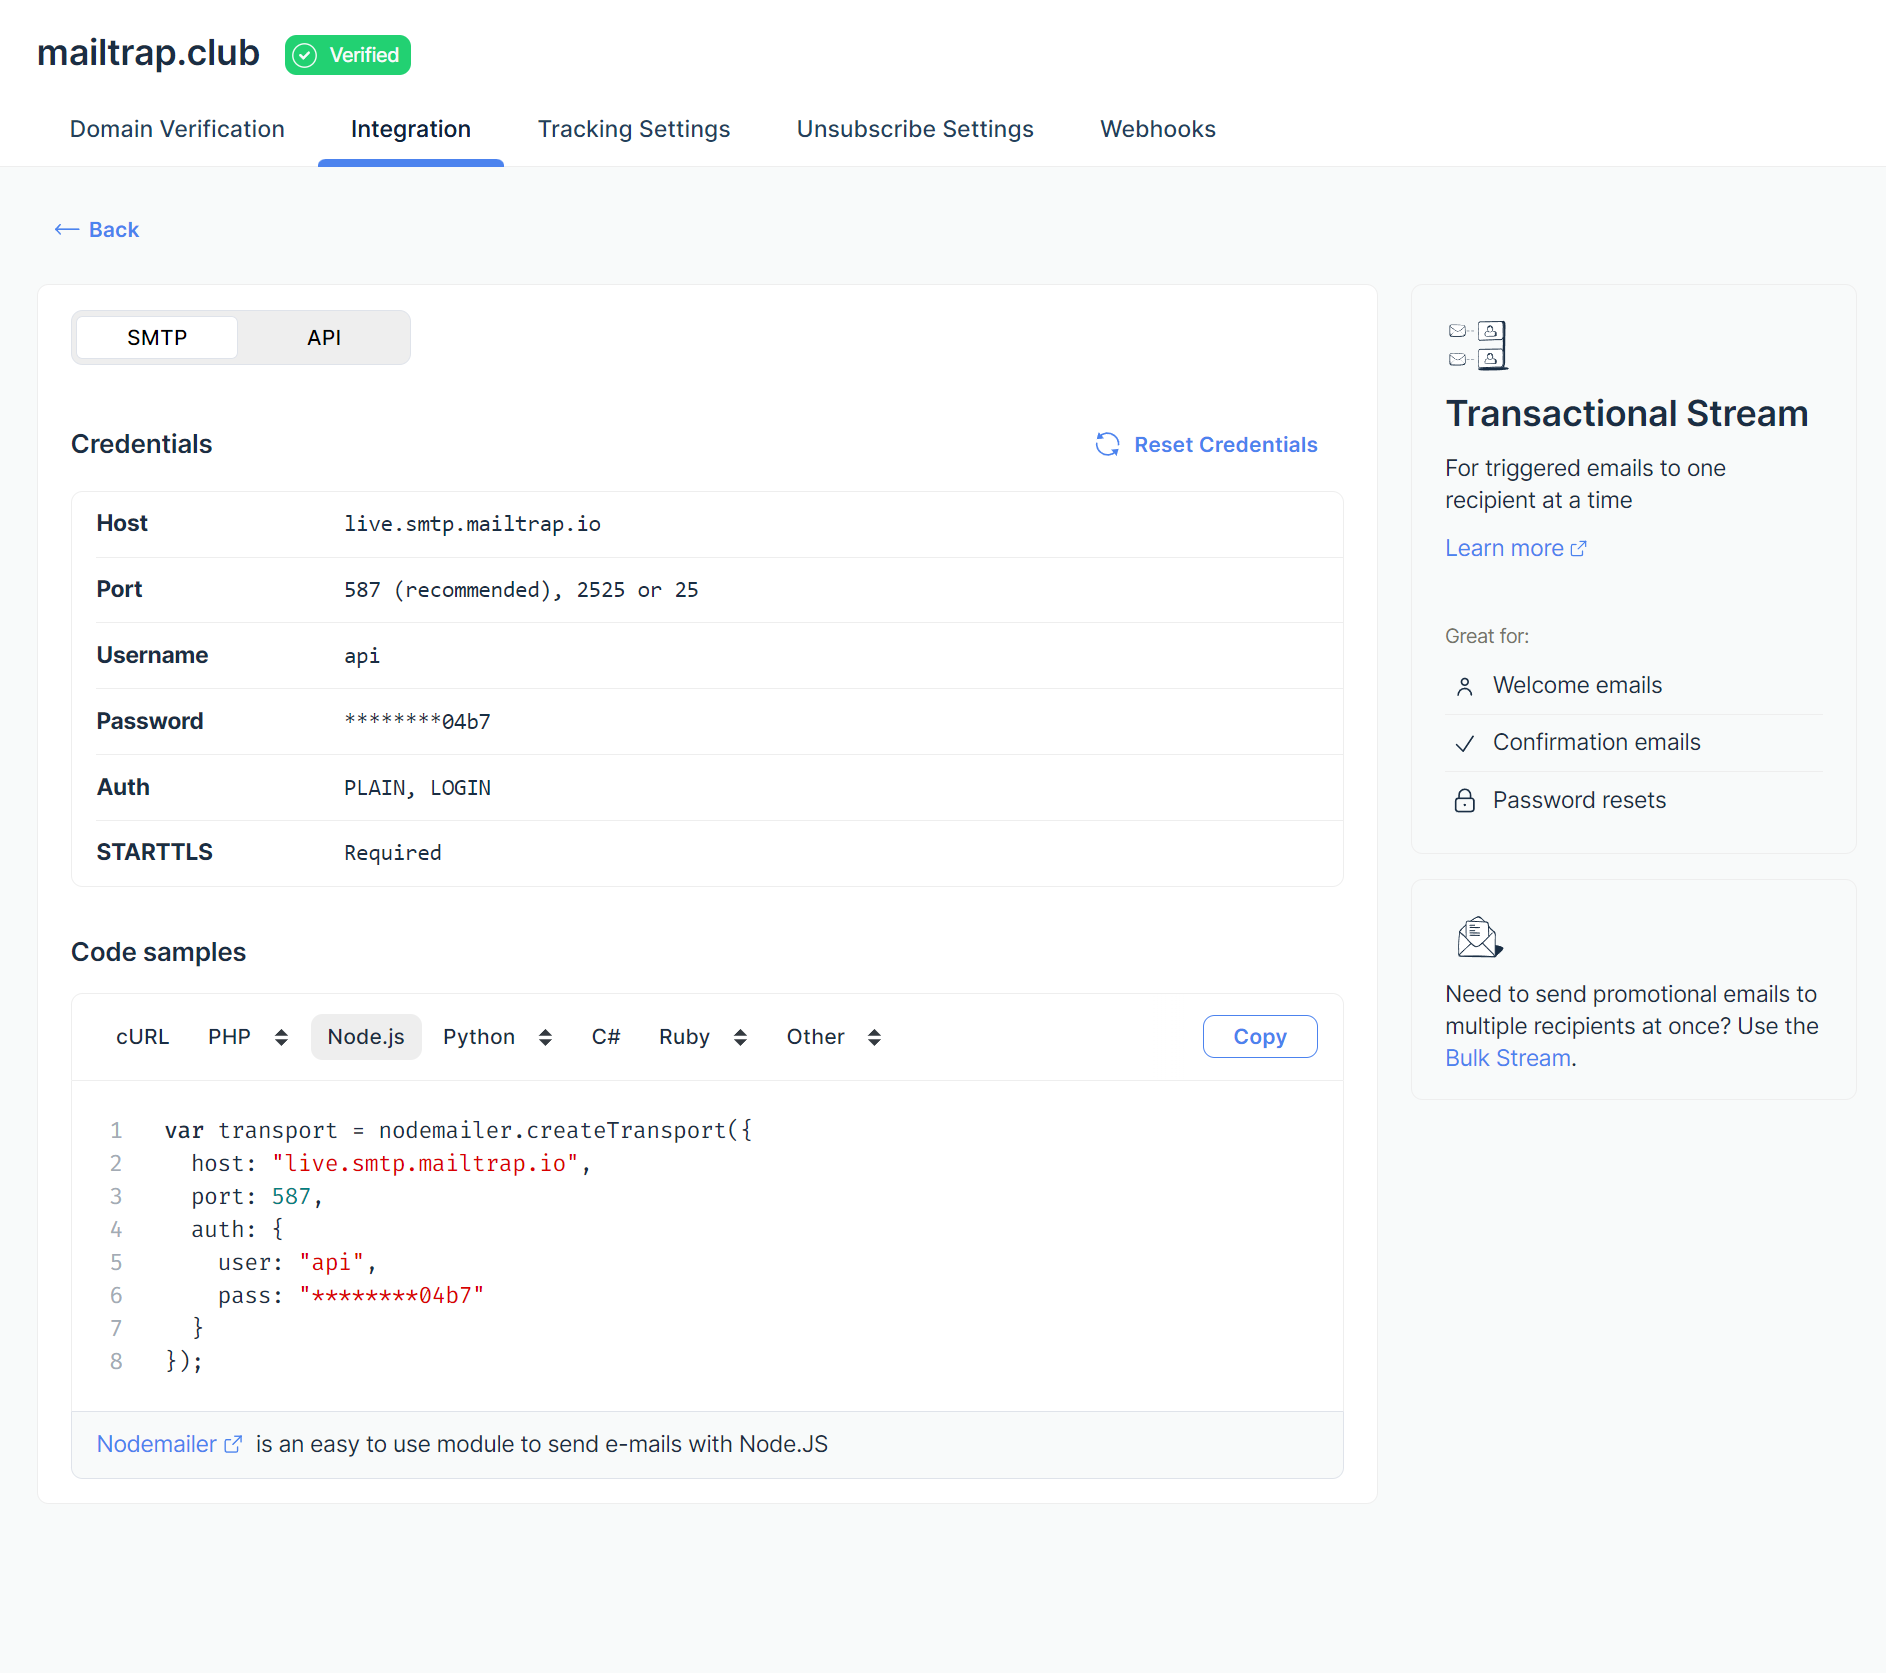Screen dimensions: 1886x1673
Task: Click the Password resets lock icon
Action: [1464, 800]
